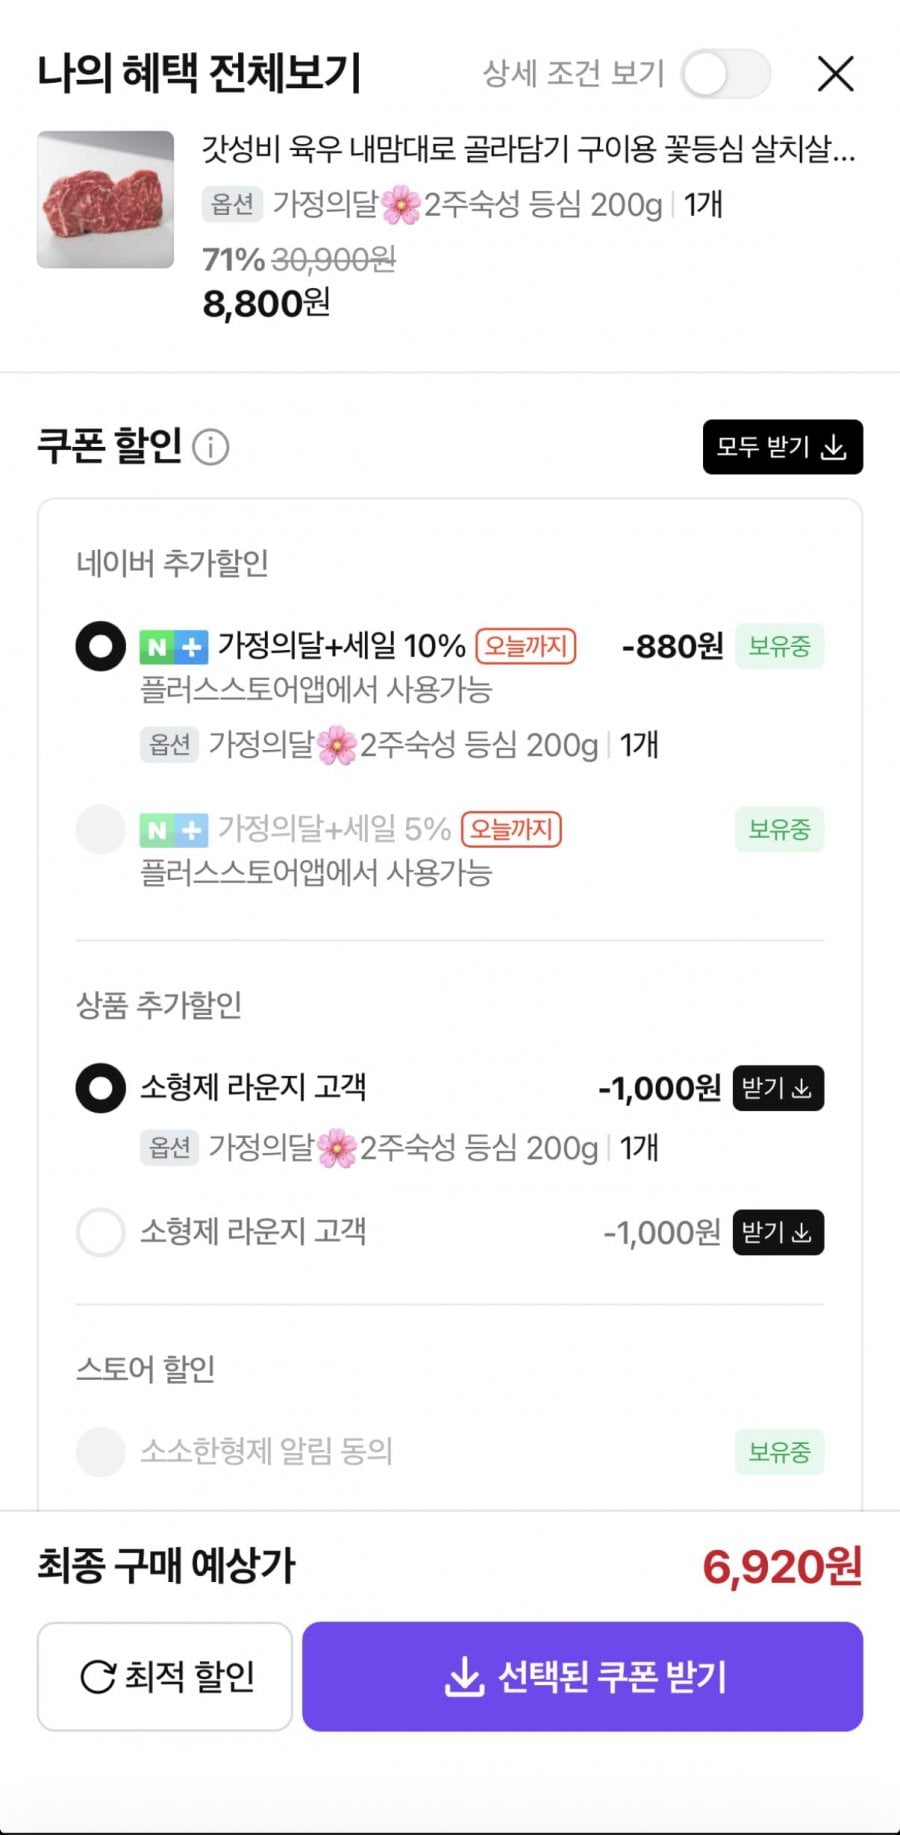
Task: Tap the 보유중 badge for 소소한형제 알림 동의
Action: coord(779,1451)
